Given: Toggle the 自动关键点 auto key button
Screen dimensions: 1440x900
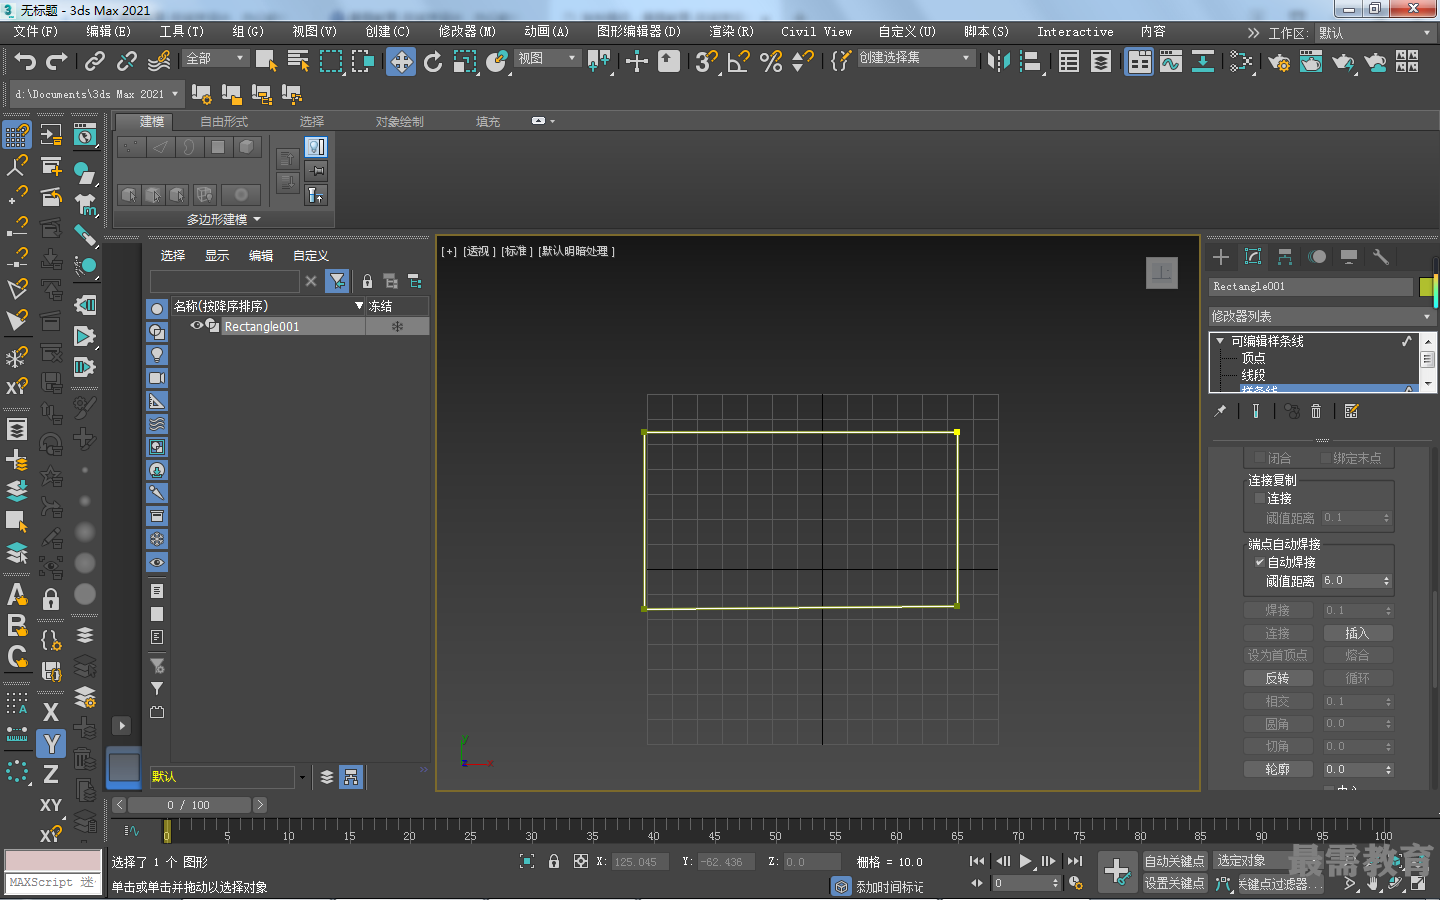Looking at the screenshot, I should click(x=1174, y=861).
